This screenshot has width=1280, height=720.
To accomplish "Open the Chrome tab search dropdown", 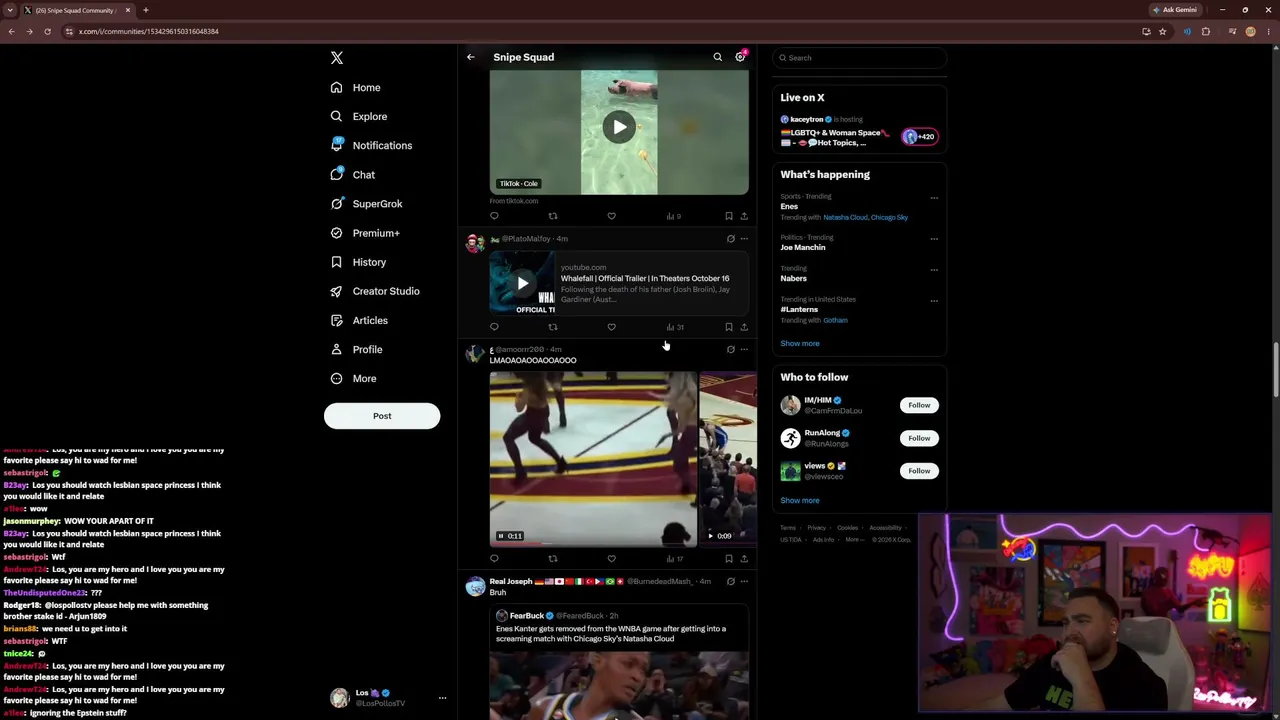I will (10, 10).
